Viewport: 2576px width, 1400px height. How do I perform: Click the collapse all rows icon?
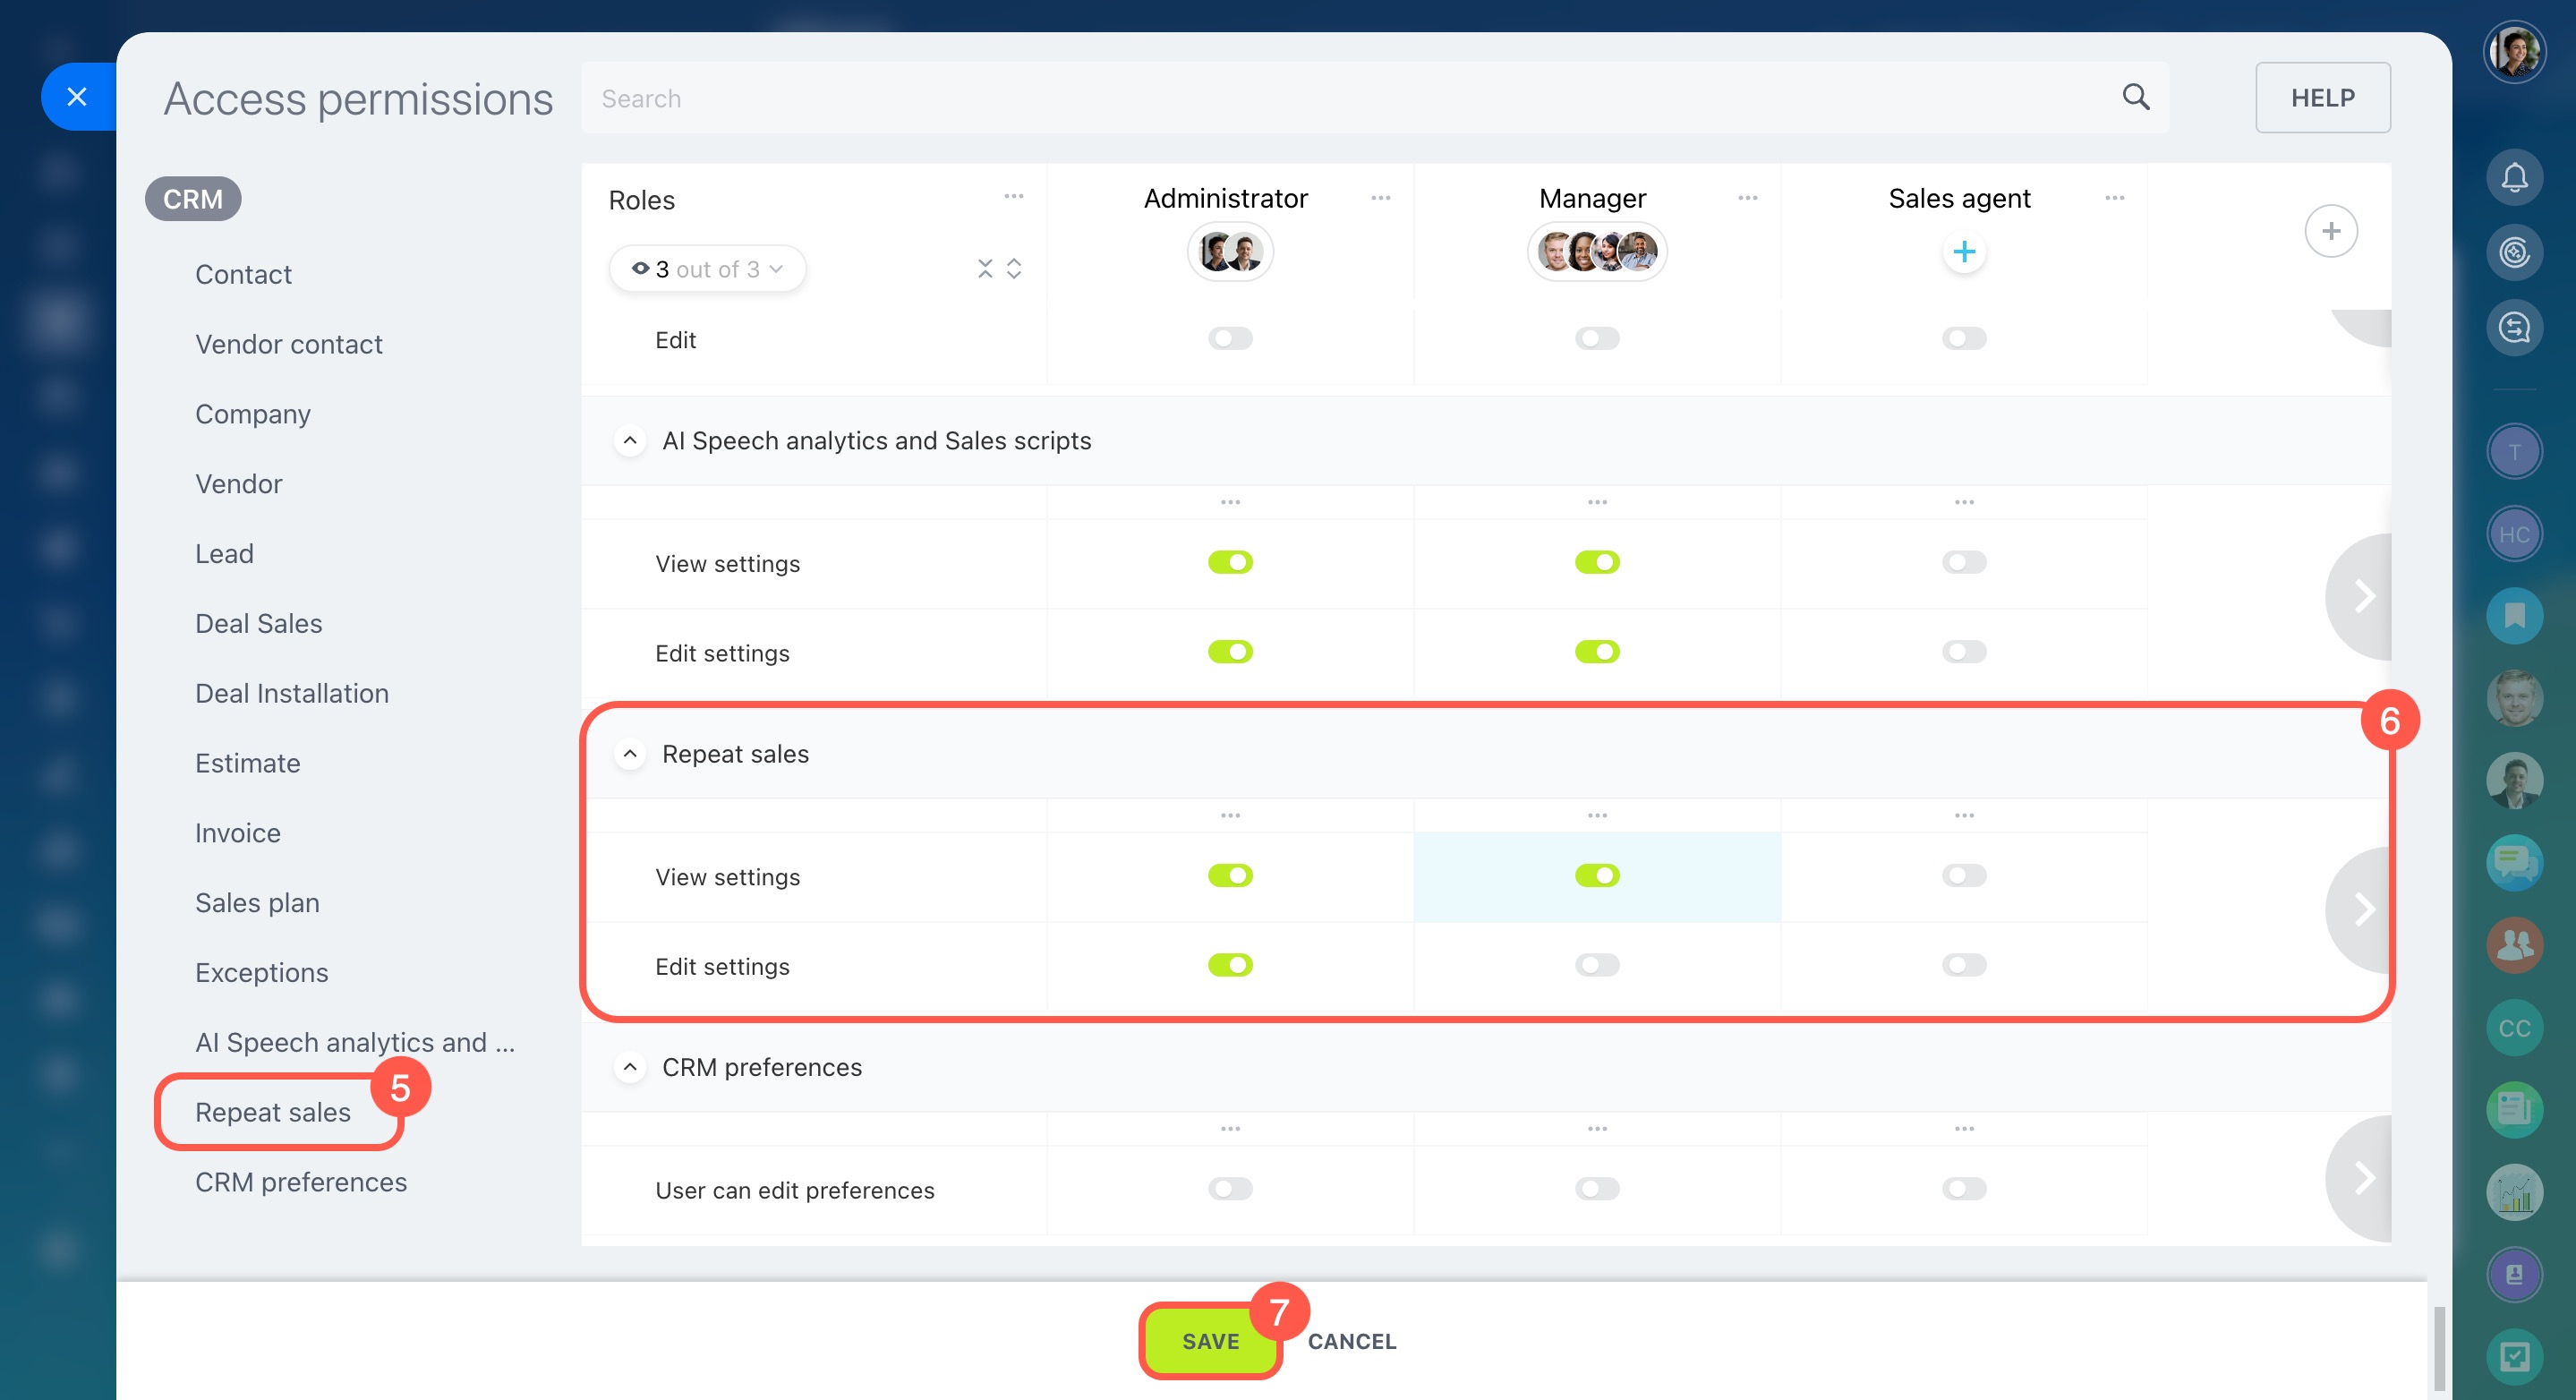pos(985,269)
